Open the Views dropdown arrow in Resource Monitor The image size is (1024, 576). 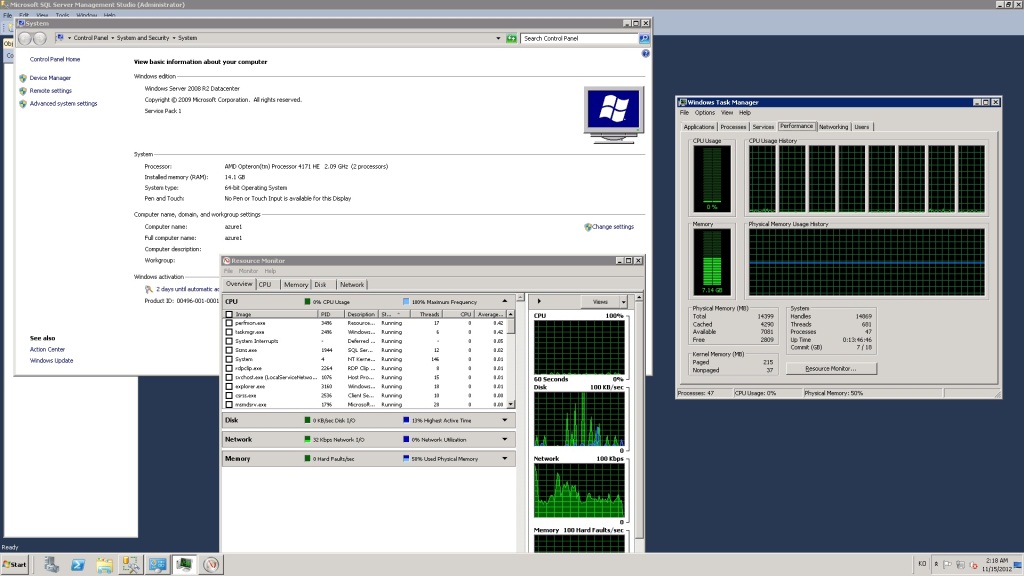(x=624, y=302)
